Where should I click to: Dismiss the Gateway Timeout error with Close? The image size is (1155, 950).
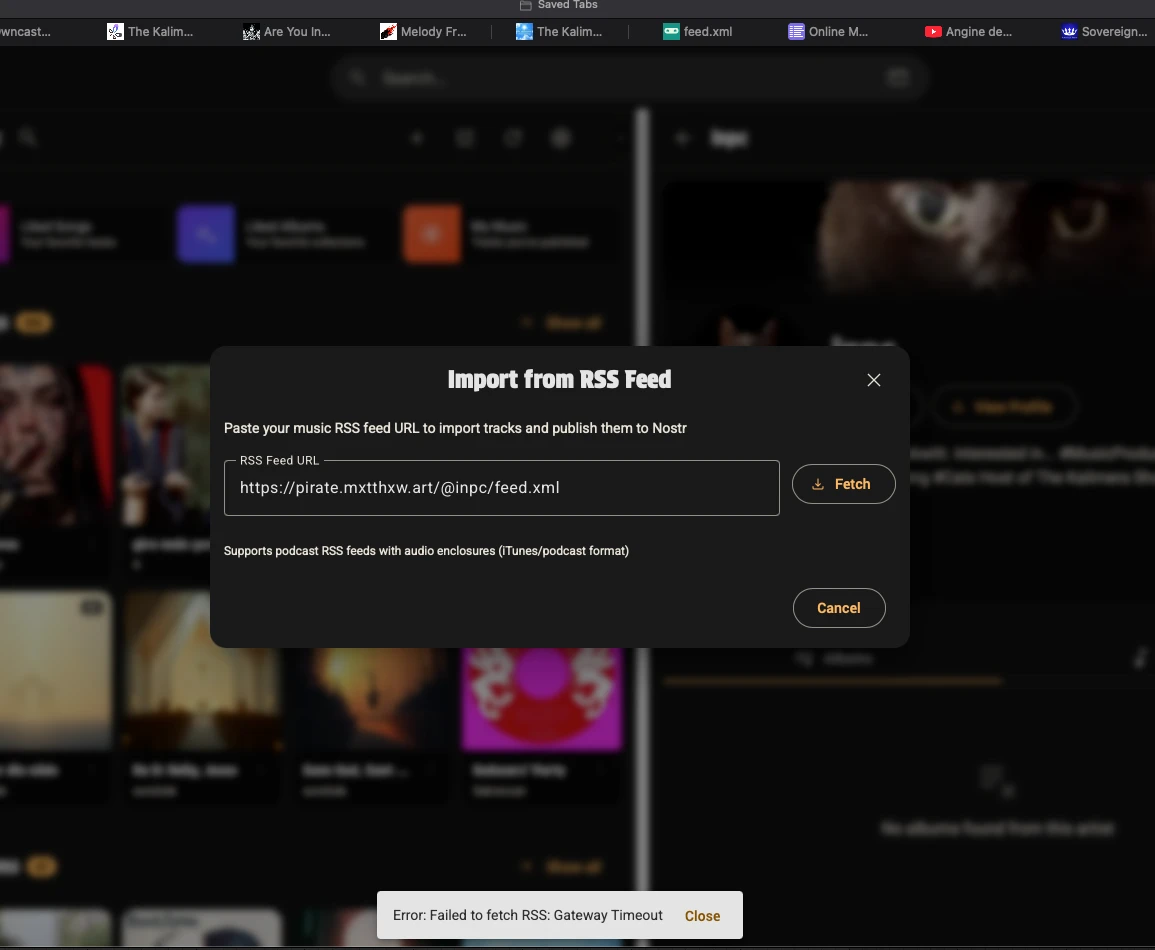(x=702, y=916)
